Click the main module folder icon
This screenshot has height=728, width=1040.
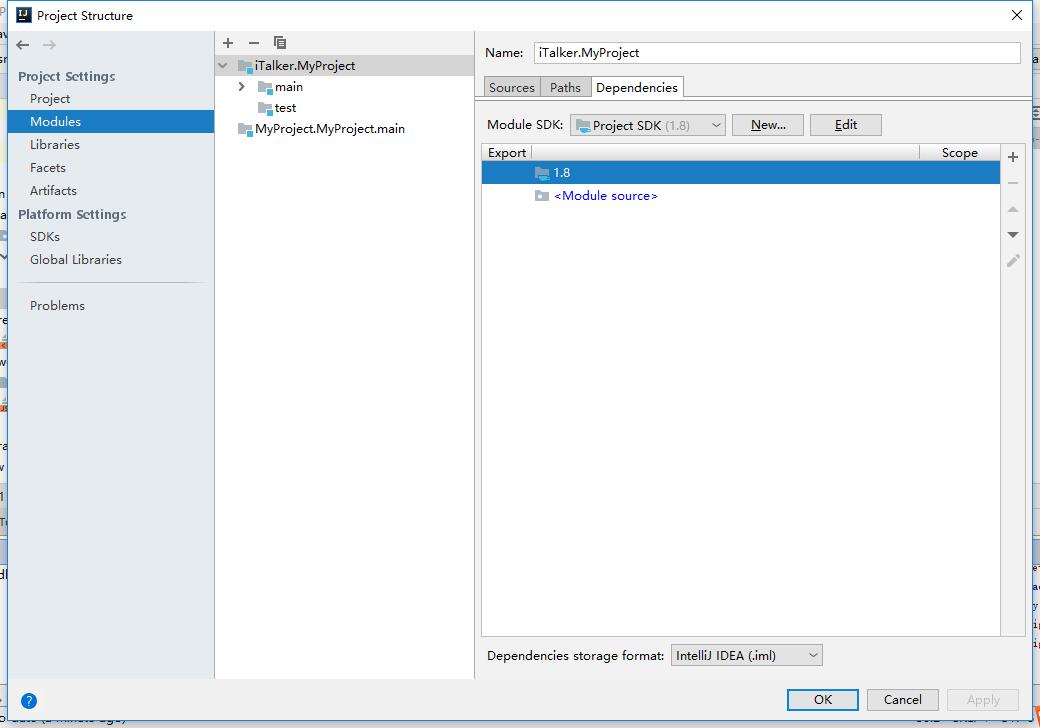click(265, 87)
